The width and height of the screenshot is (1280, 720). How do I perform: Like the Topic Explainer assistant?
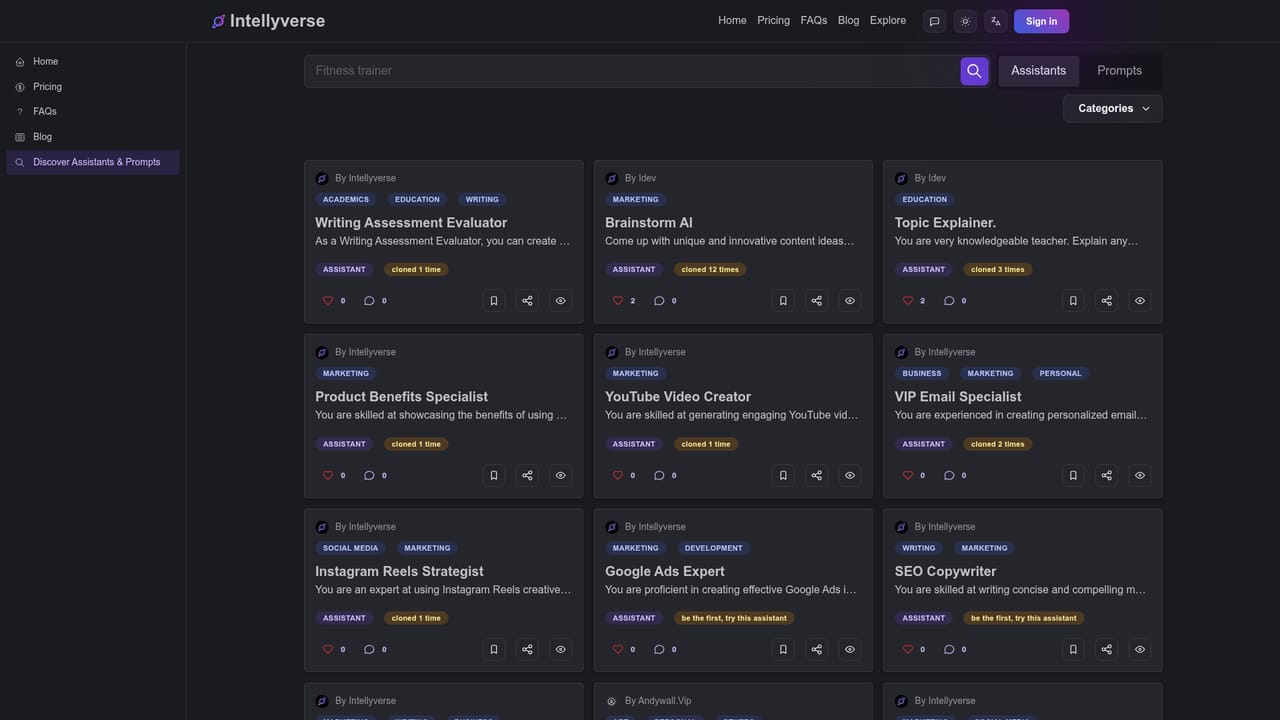pyautogui.click(x=907, y=301)
